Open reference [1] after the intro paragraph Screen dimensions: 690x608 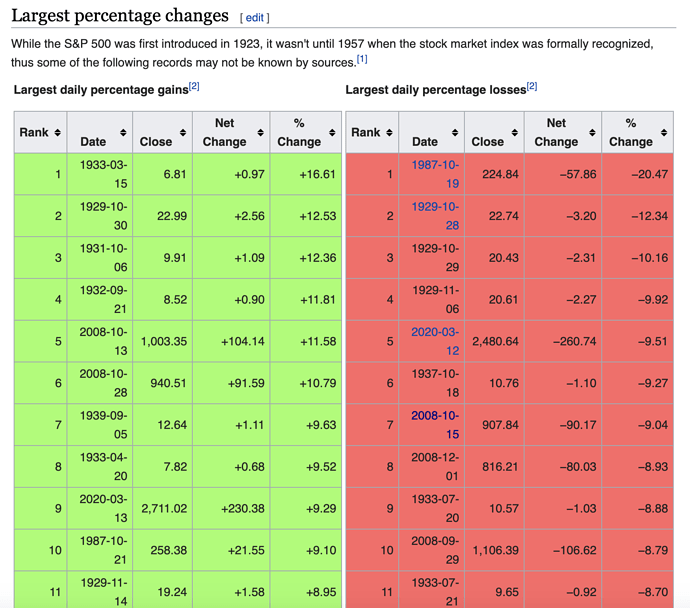(362, 59)
